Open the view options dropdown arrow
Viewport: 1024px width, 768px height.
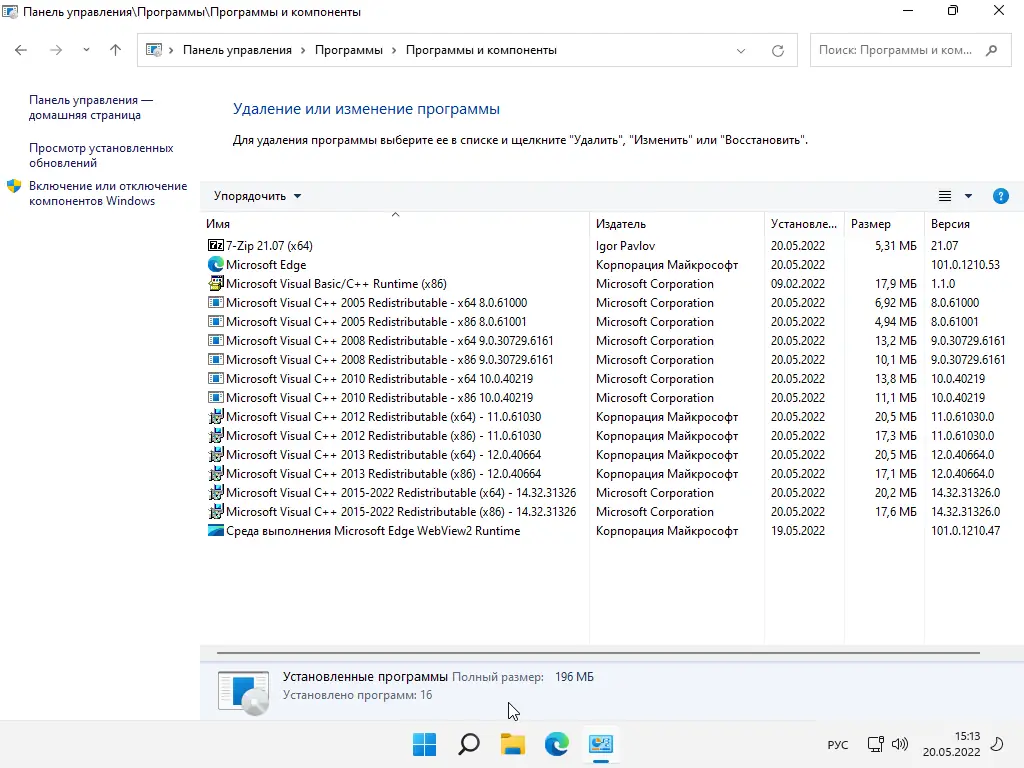pyautogui.click(x=966, y=195)
